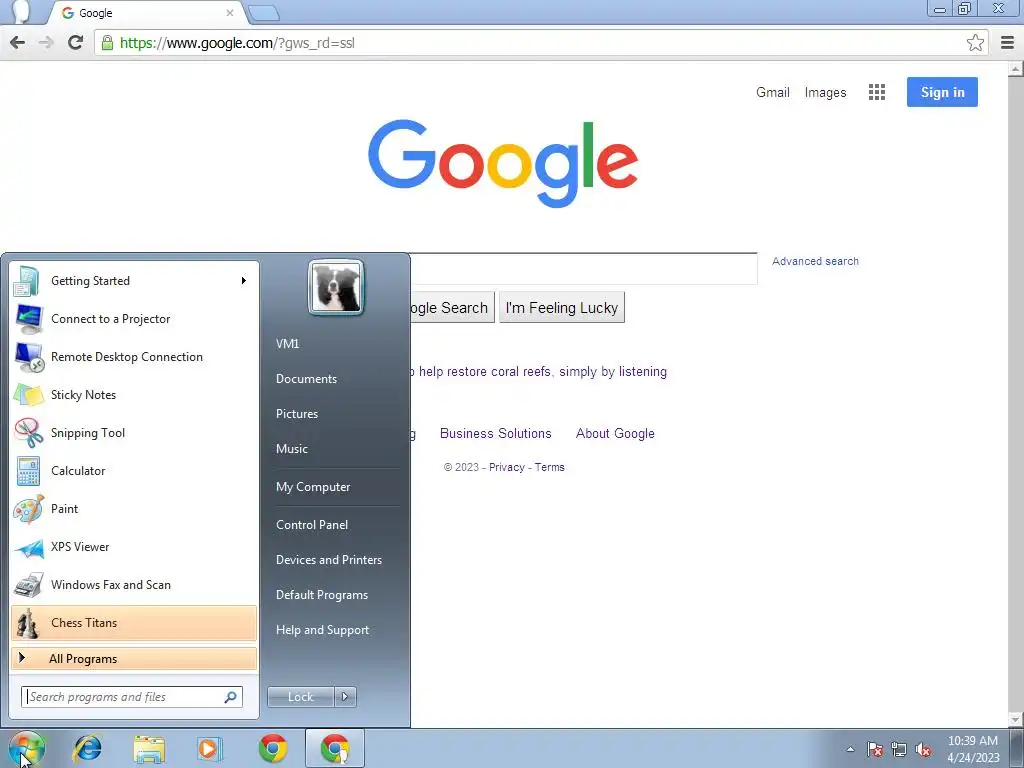1024x768 pixels.
Task: Open the Sticky Notes icon
Action: [x=29, y=395]
